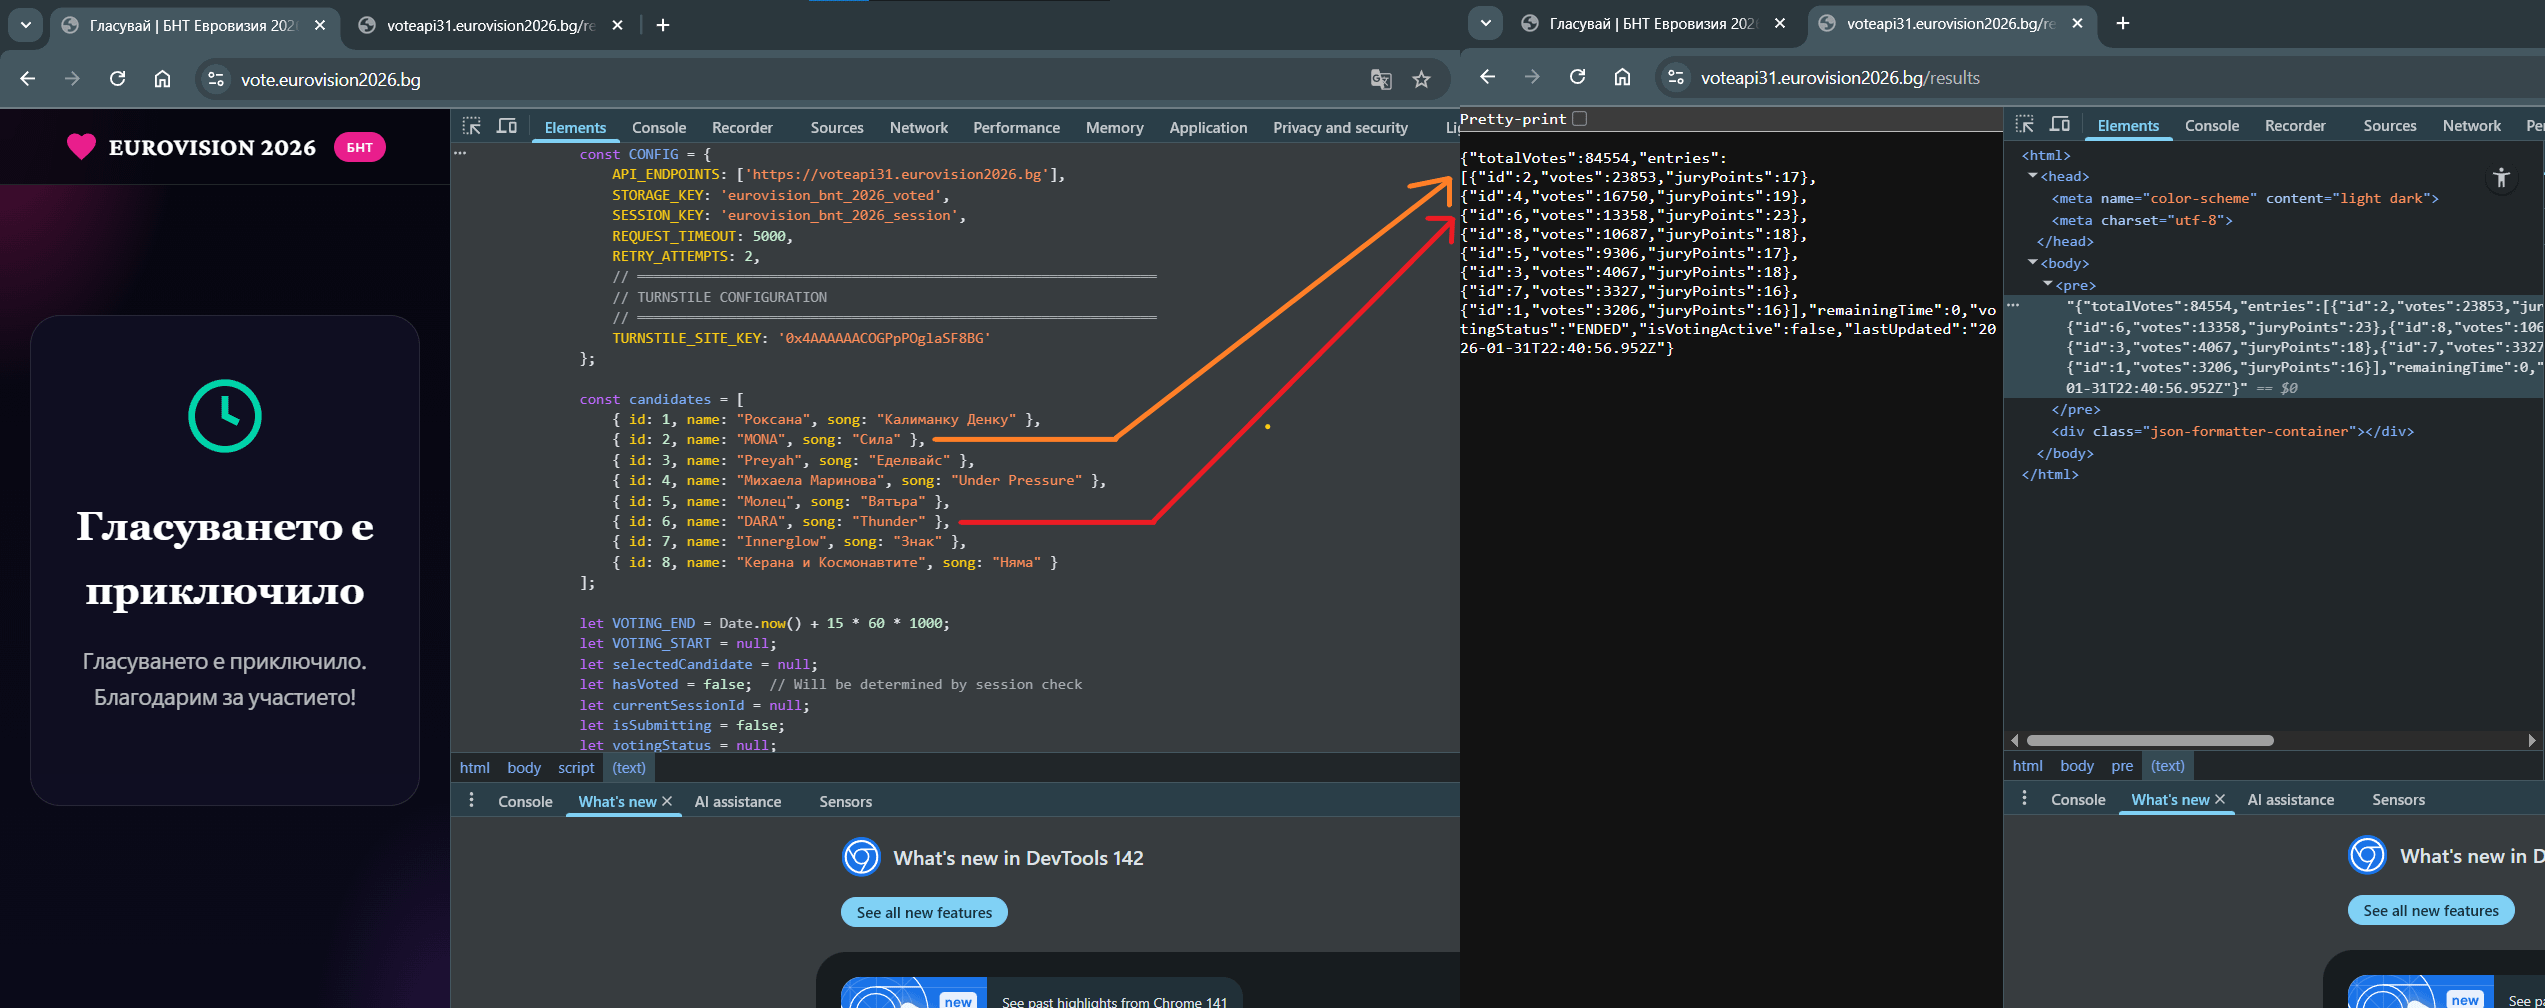This screenshot has height=1008, width=2546.
Task: Collapse the pre node in the DOM tree
Action: pos(2047,285)
